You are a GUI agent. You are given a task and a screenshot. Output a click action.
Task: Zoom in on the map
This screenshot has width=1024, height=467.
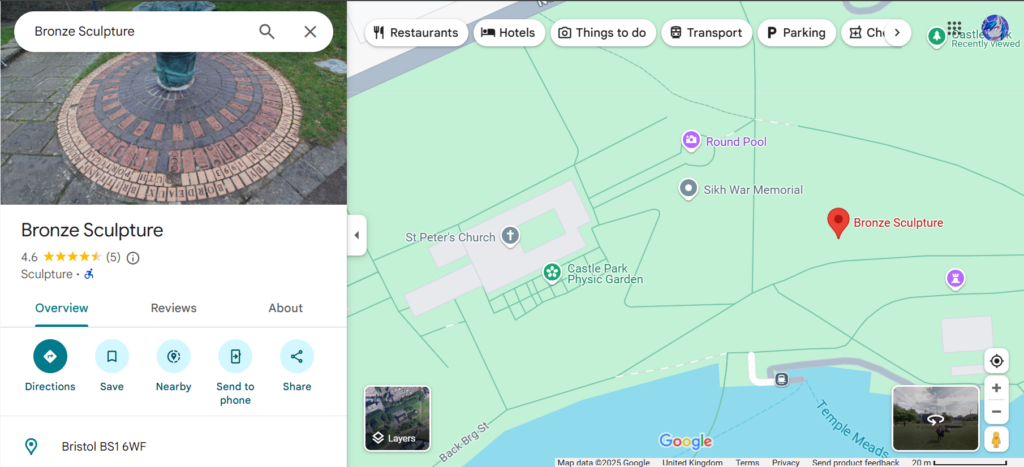click(996, 388)
